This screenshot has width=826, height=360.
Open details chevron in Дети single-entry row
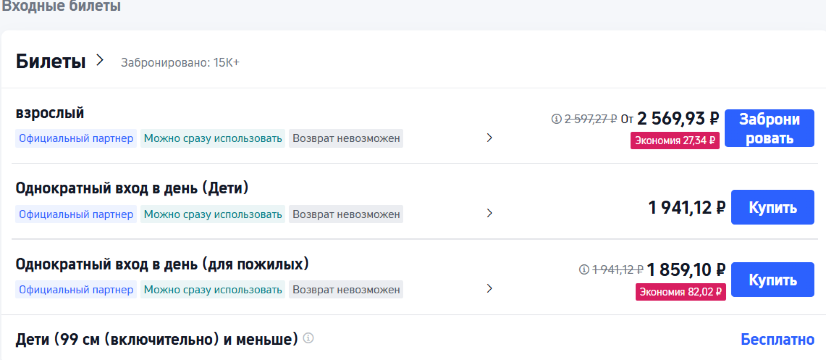coord(489,213)
